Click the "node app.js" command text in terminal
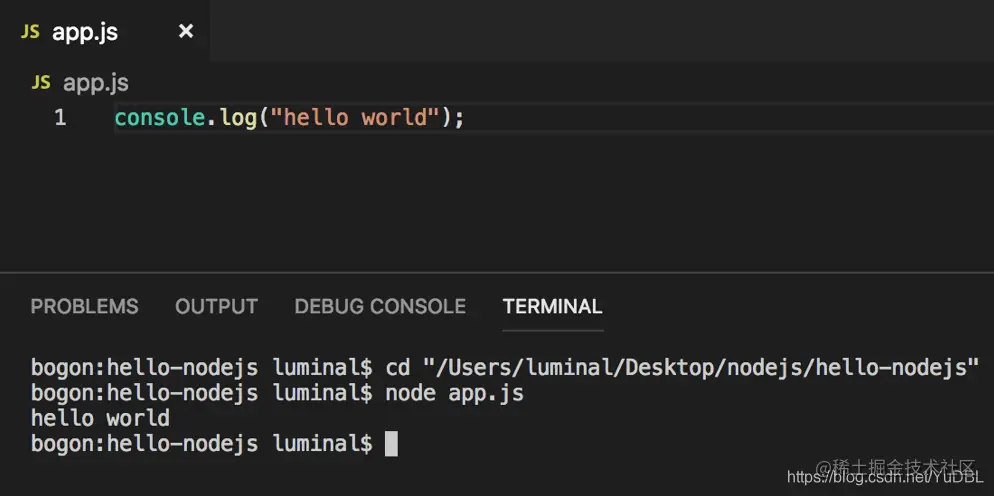 click(x=455, y=393)
